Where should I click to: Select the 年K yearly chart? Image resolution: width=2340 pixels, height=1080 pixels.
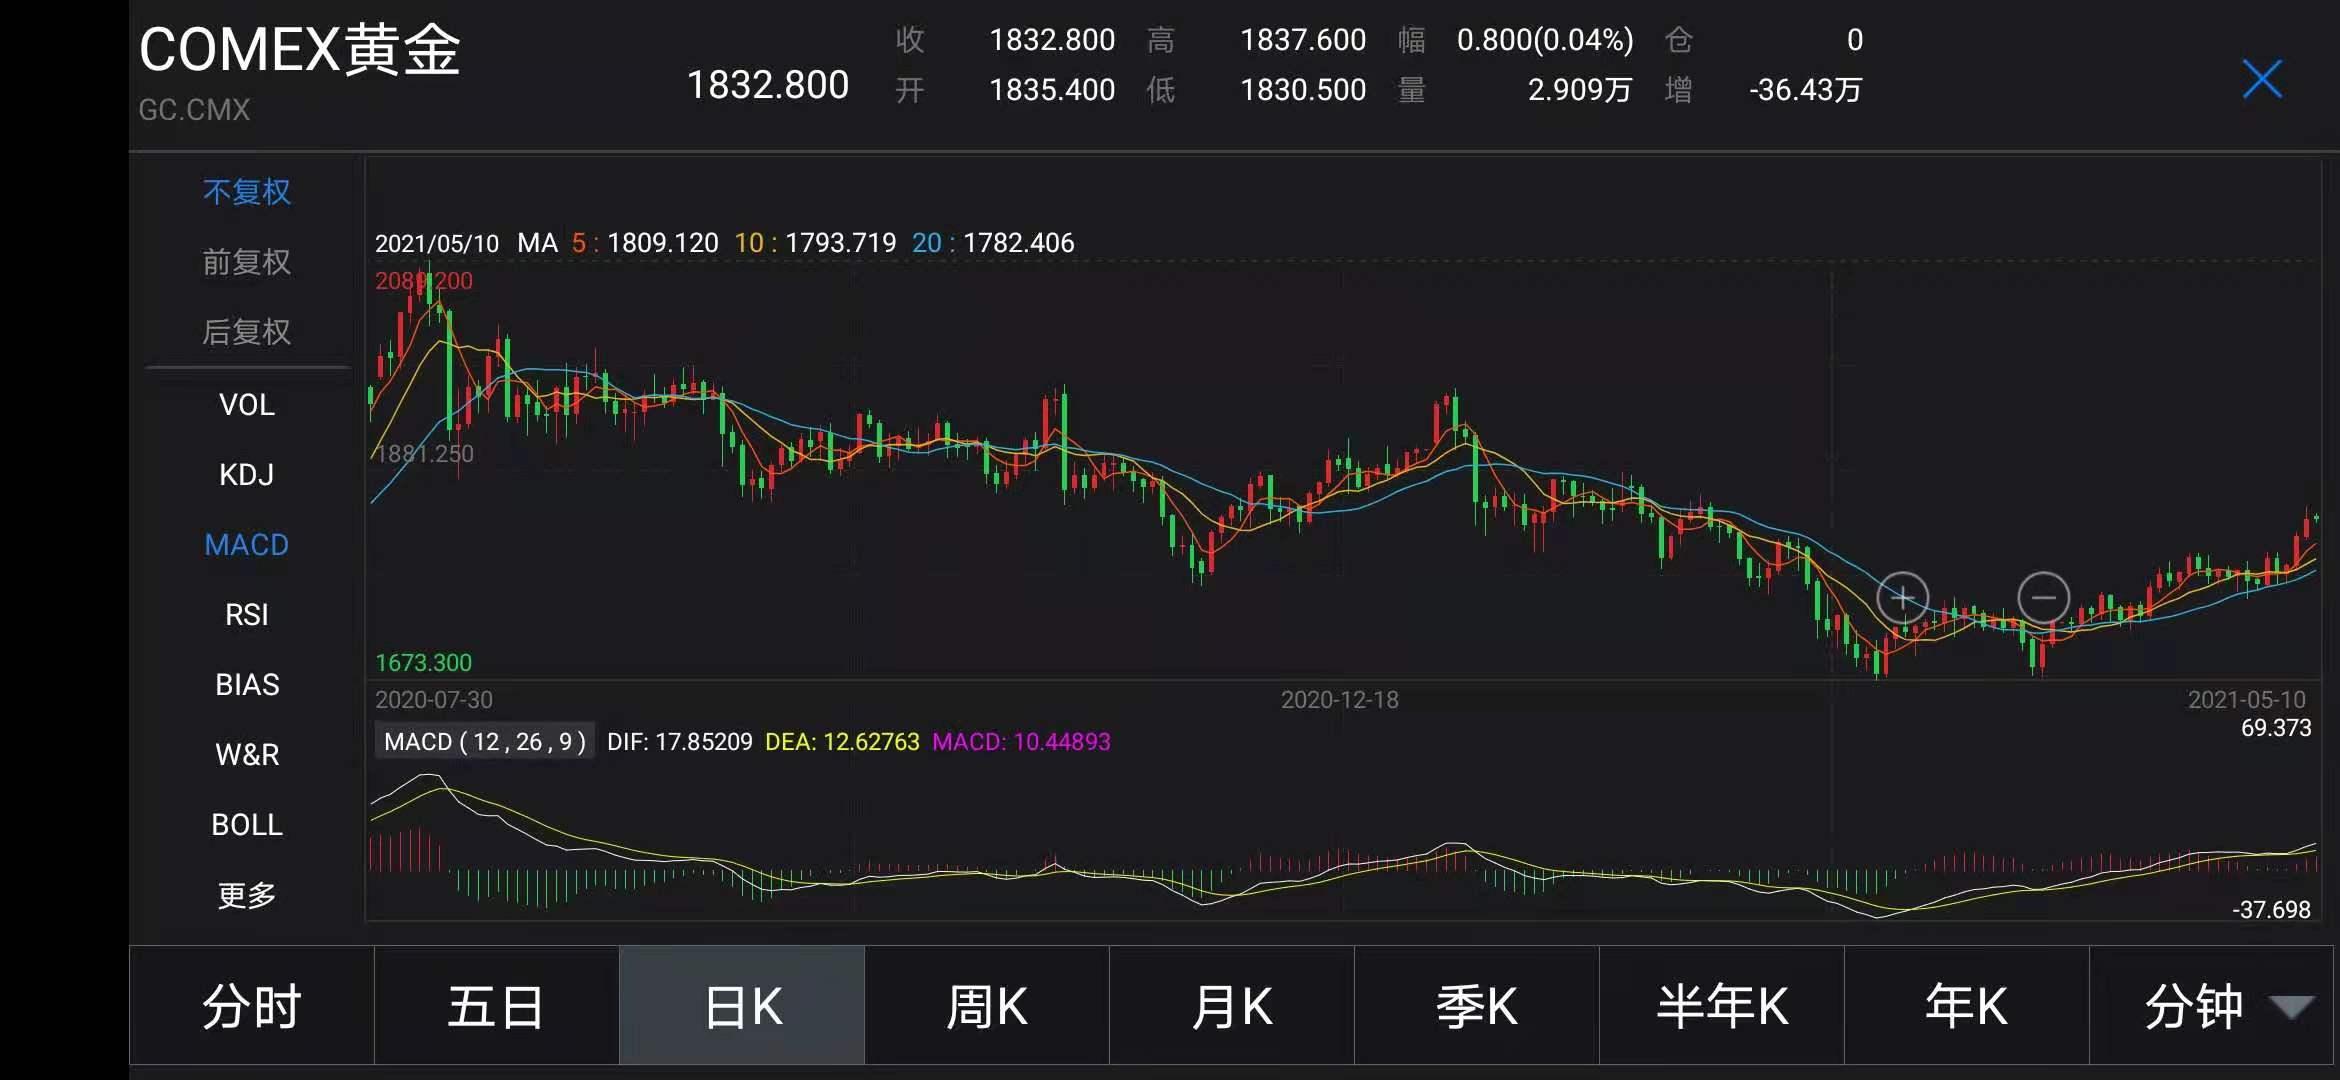[x=1966, y=1005]
